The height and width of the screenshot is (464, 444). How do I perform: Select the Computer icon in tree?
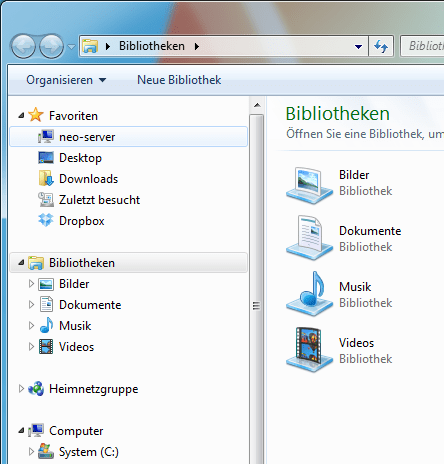[36, 430]
